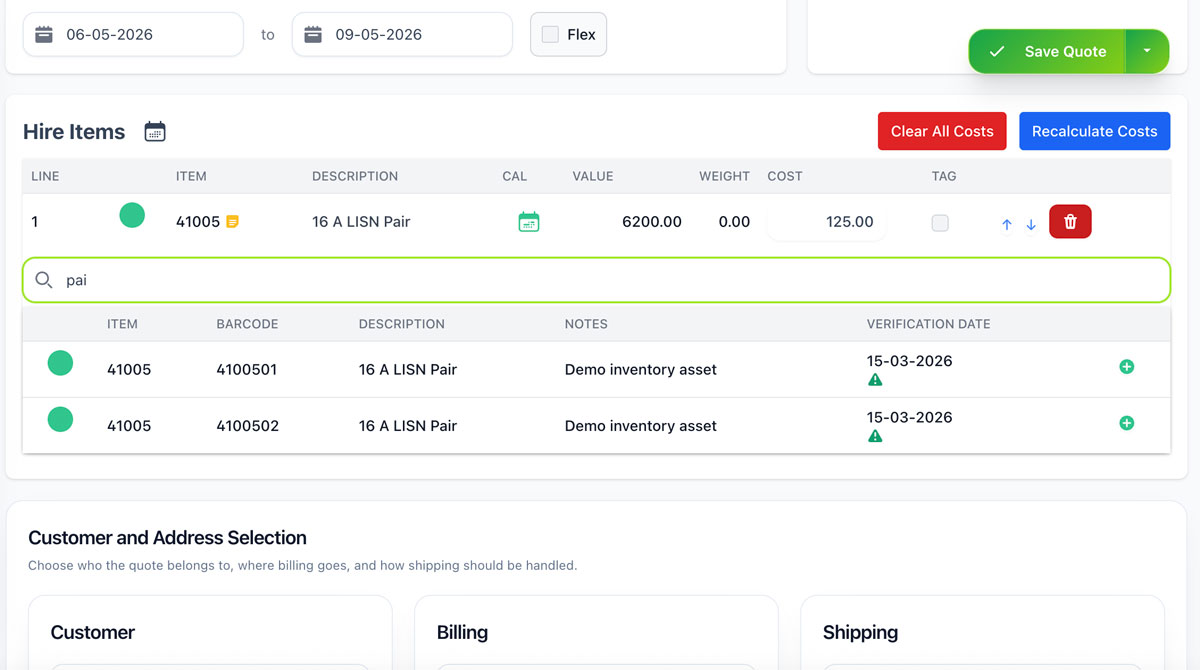Click item number 41005 in line 1
Screen dimensions: 1200x670
(x=198, y=222)
